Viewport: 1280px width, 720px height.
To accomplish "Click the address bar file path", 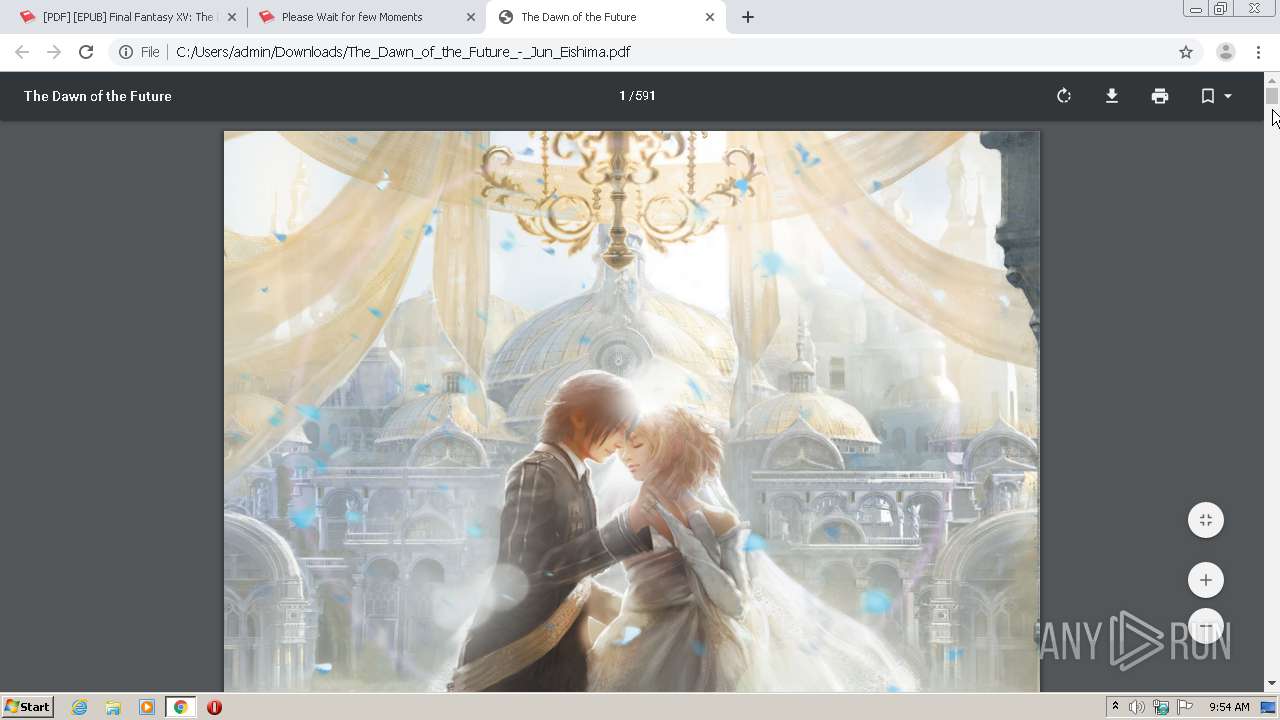I will click(403, 52).
